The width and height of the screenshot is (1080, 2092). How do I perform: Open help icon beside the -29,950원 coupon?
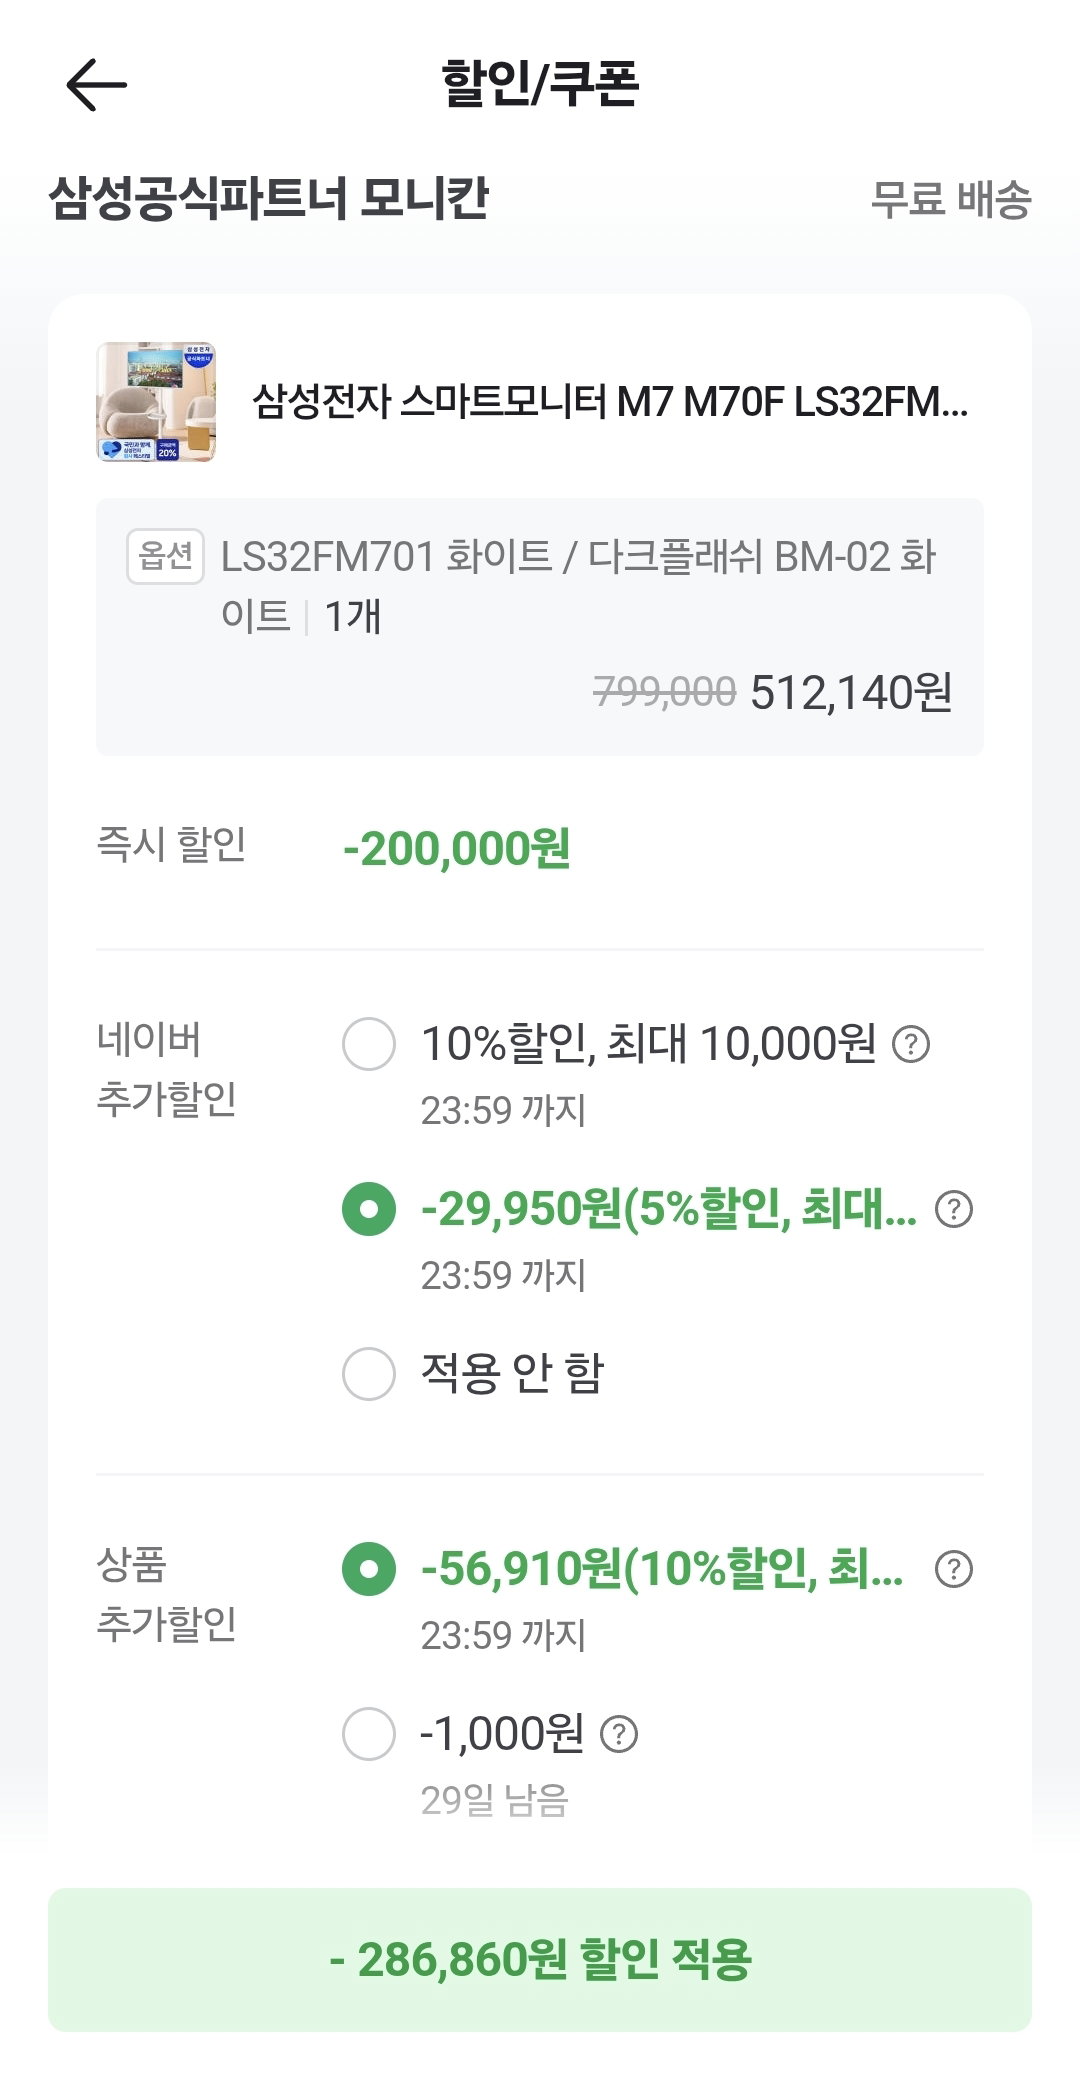point(954,1210)
